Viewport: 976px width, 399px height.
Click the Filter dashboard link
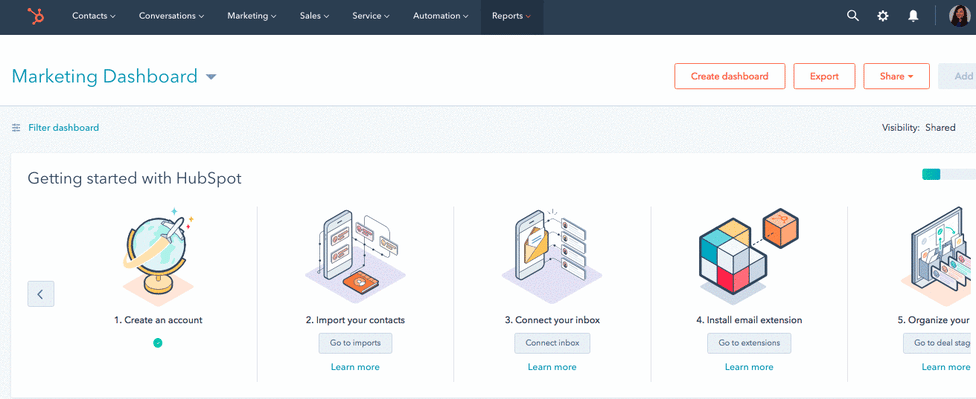point(63,128)
